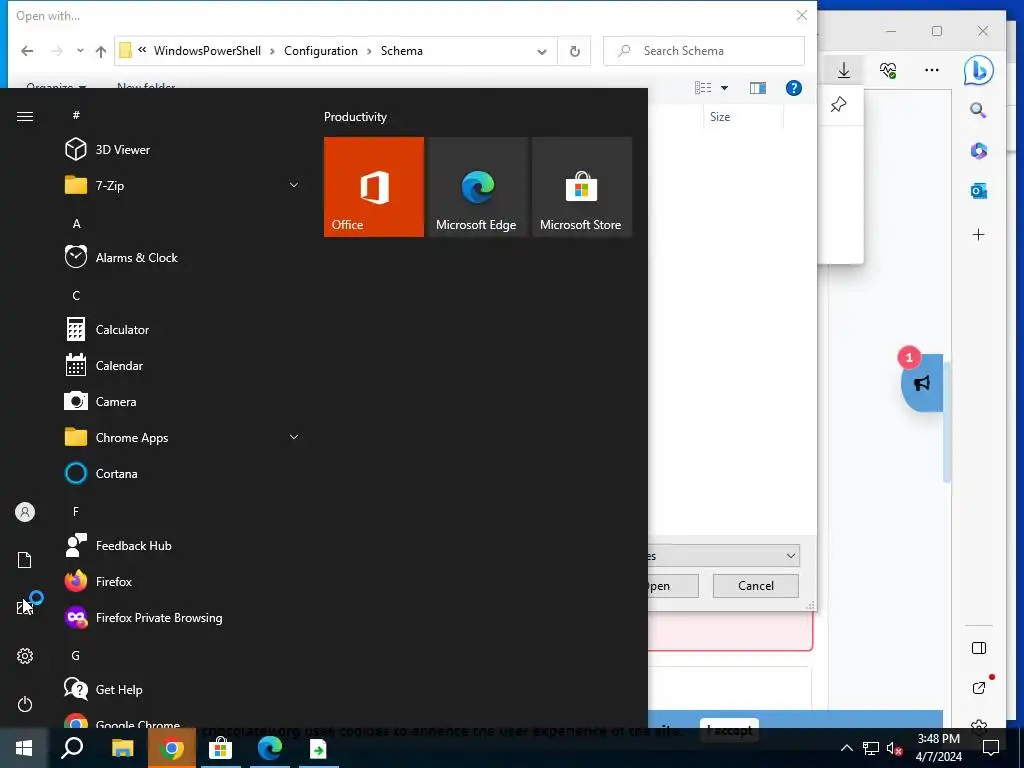Open the dialog Help icon
The height and width of the screenshot is (768, 1024).
[x=793, y=88]
